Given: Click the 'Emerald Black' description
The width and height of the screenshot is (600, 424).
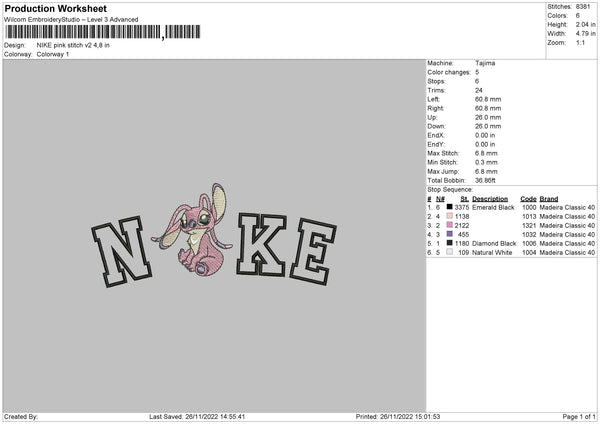Looking at the screenshot, I should click(x=493, y=207).
